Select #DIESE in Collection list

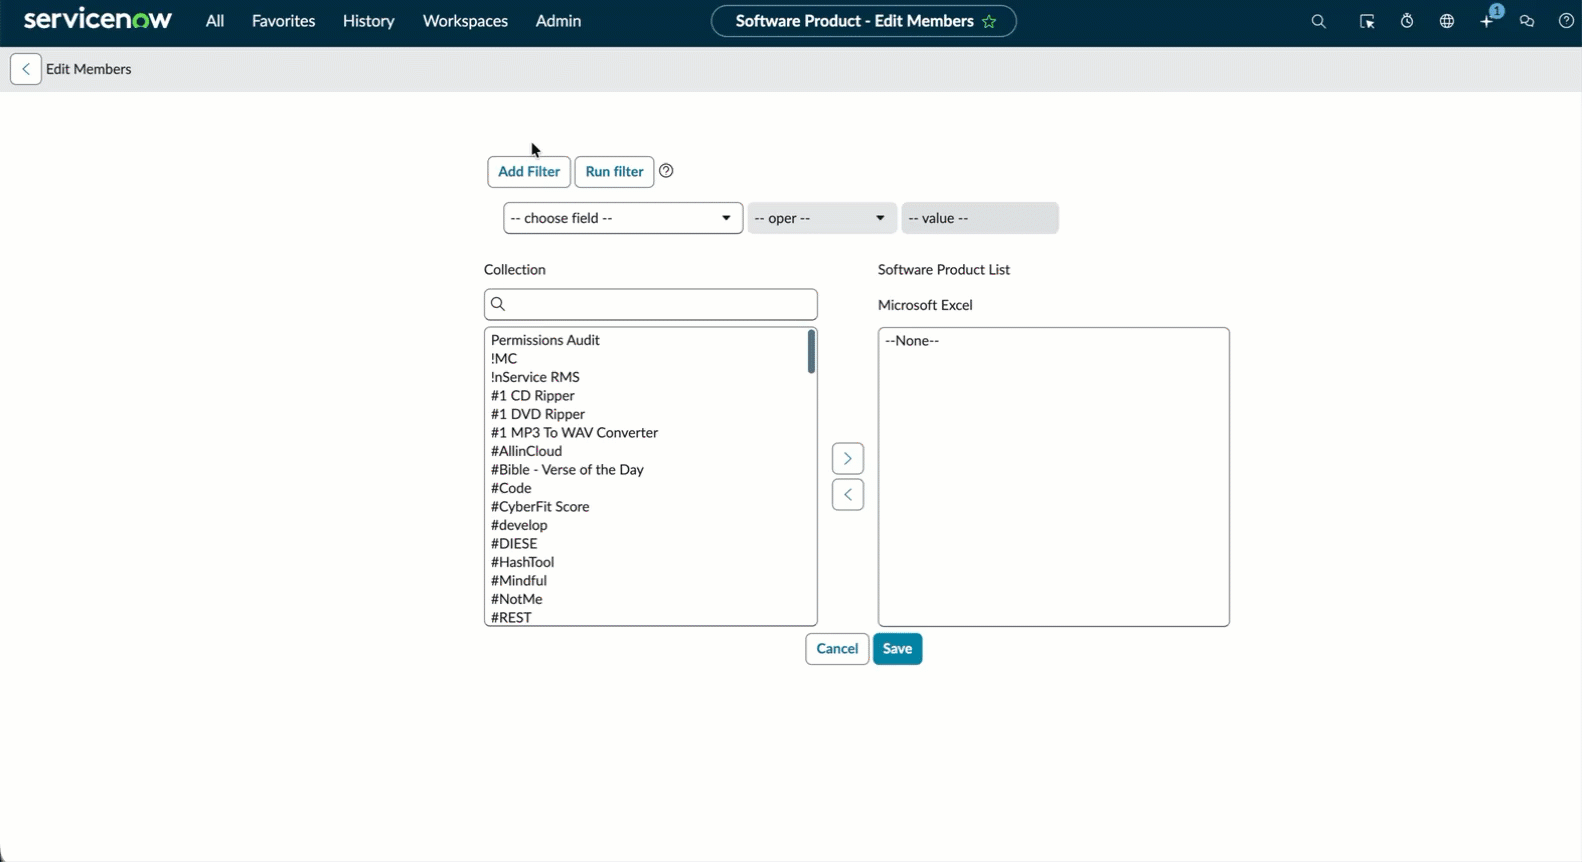514,544
